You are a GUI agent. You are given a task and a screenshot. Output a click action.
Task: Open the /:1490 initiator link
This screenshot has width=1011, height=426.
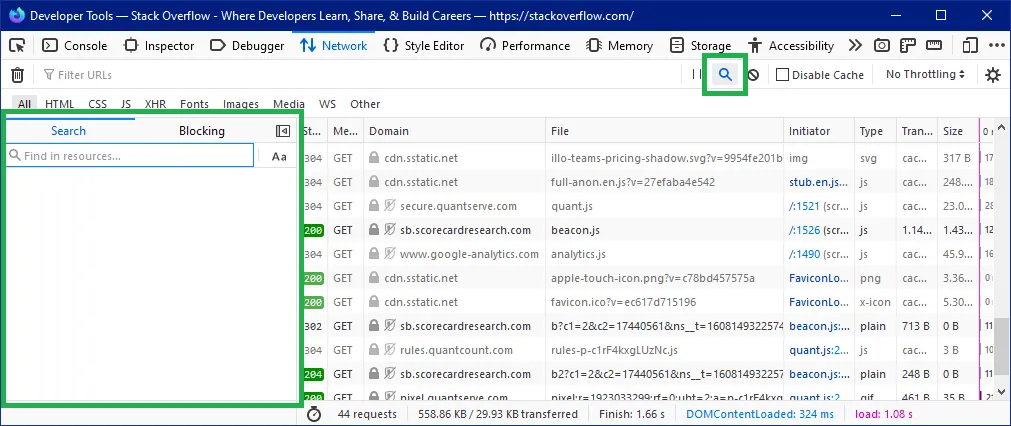[805, 254]
